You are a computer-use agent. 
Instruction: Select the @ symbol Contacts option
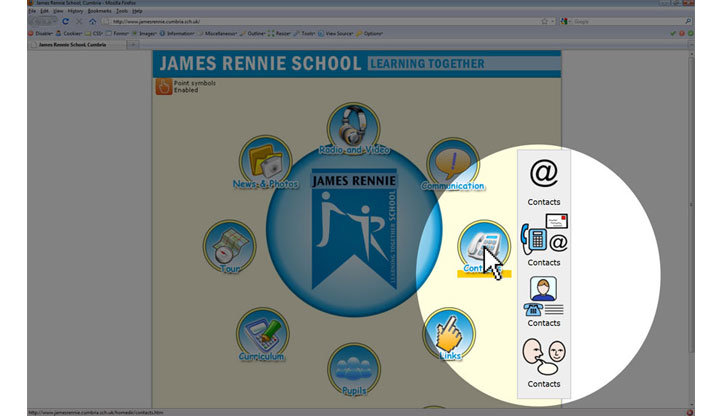pyautogui.click(x=544, y=182)
